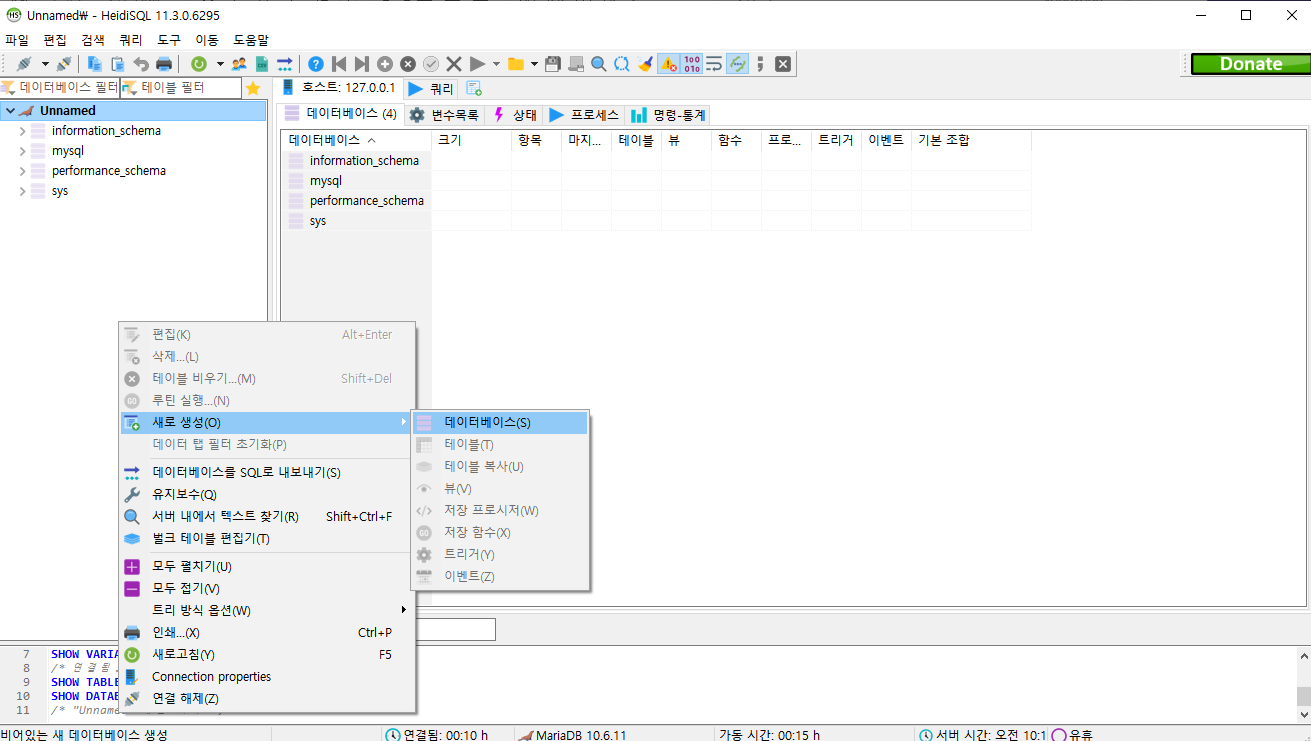Collapse the Unnamed session tree node
1311x741 pixels.
point(9,111)
